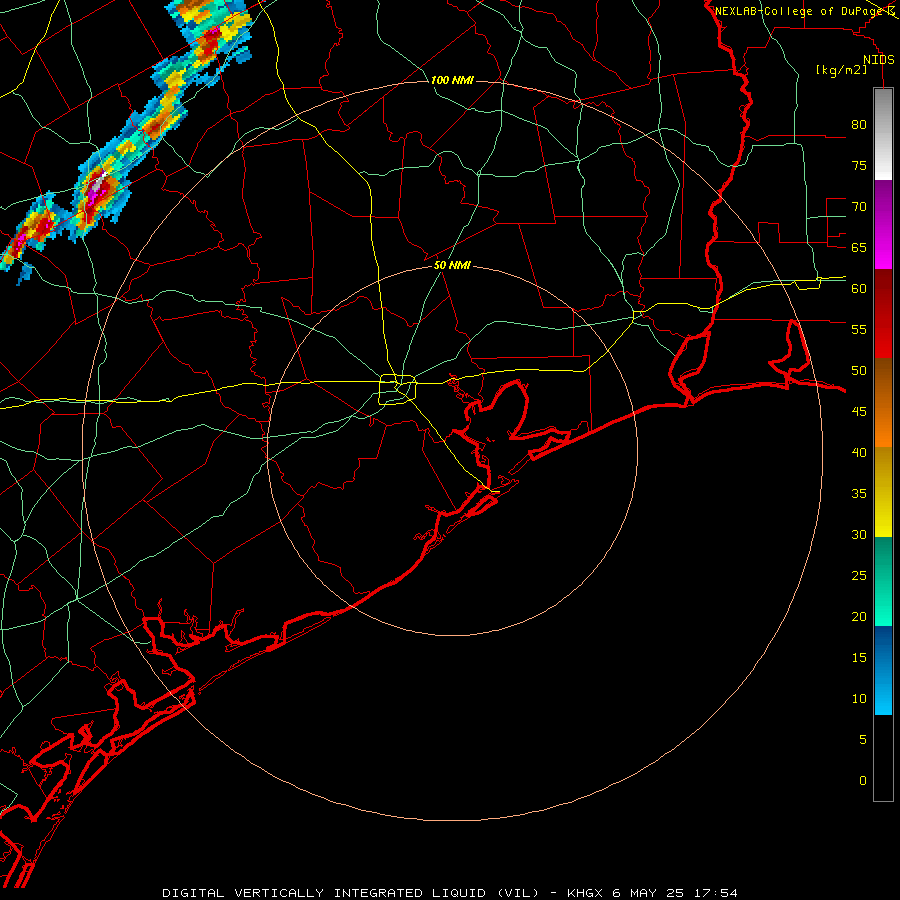The image size is (900, 900).
Task: Click scale value 20
Action: pos(859,616)
